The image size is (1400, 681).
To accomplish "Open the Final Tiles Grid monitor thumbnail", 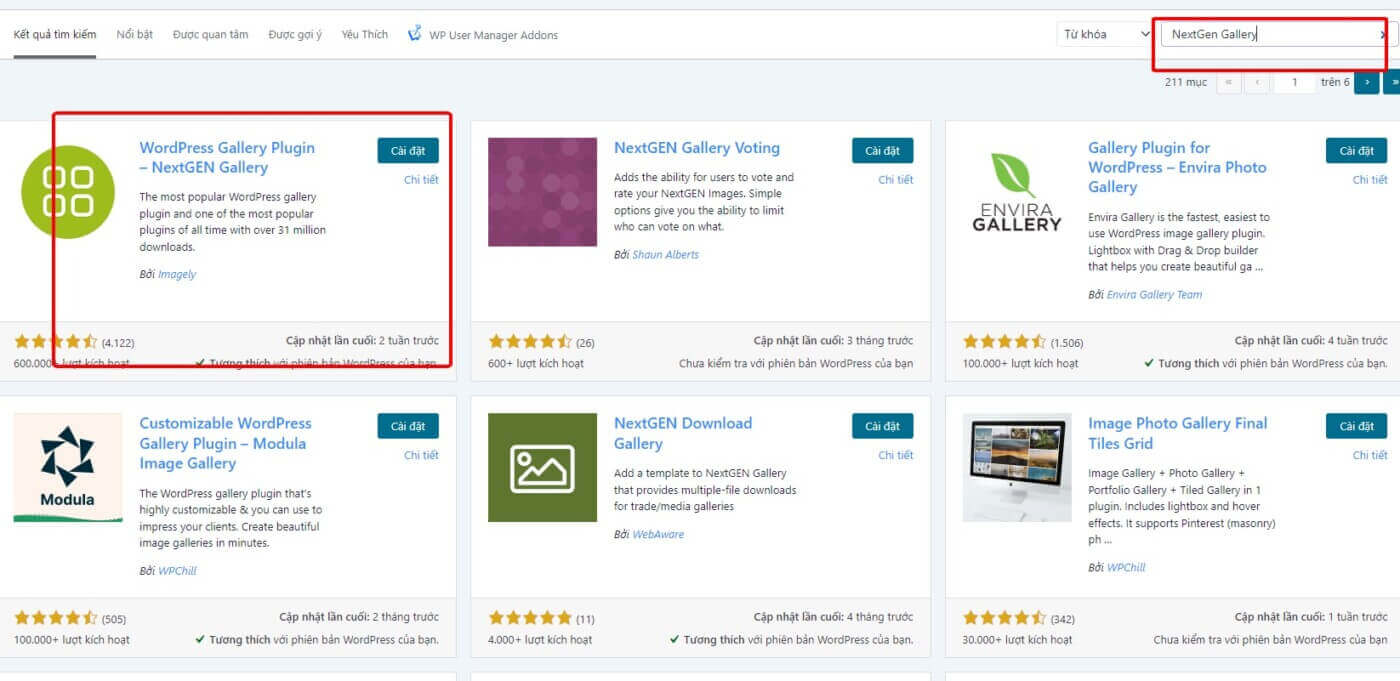I will (1016, 467).
